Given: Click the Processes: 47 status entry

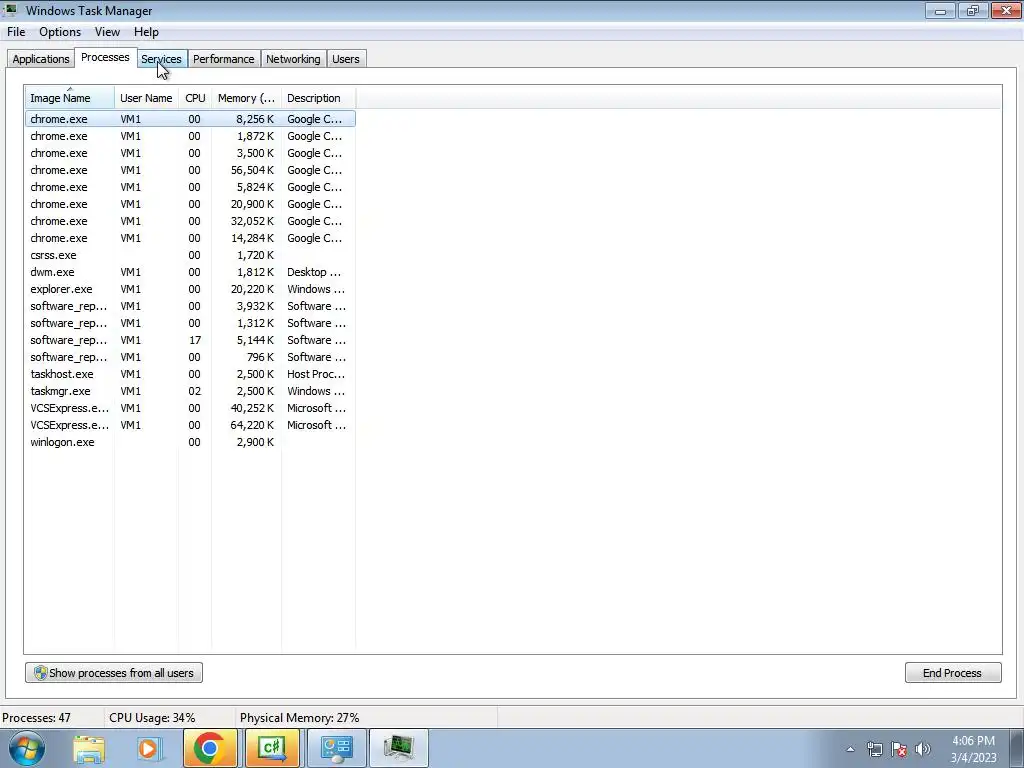Looking at the screenshot, I should [37, 718].
